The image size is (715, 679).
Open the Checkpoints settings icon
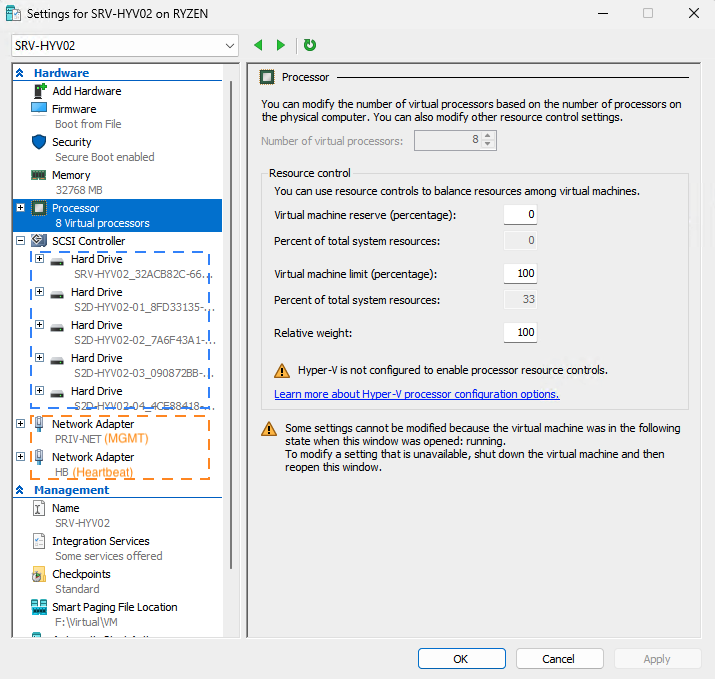point(39,575)
